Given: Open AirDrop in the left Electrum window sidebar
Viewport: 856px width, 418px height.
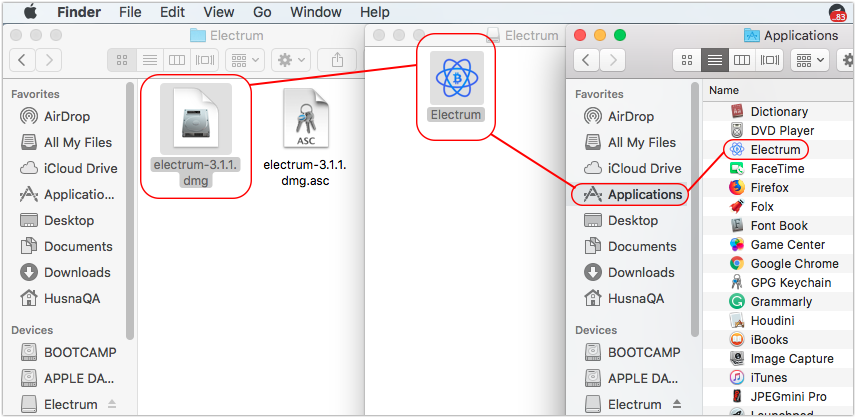Looking at the screenshot, I should pyautogui.click(x=55, y=116).
